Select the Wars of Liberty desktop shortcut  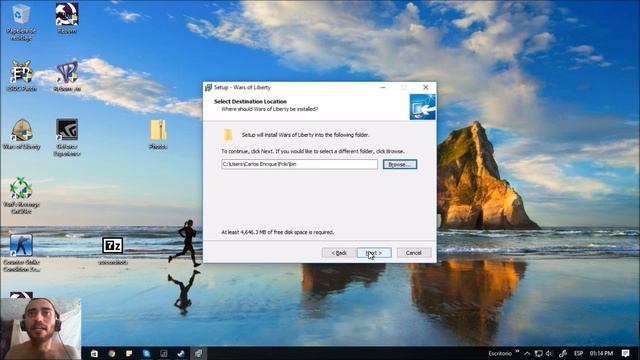click(x=22, y=134)
